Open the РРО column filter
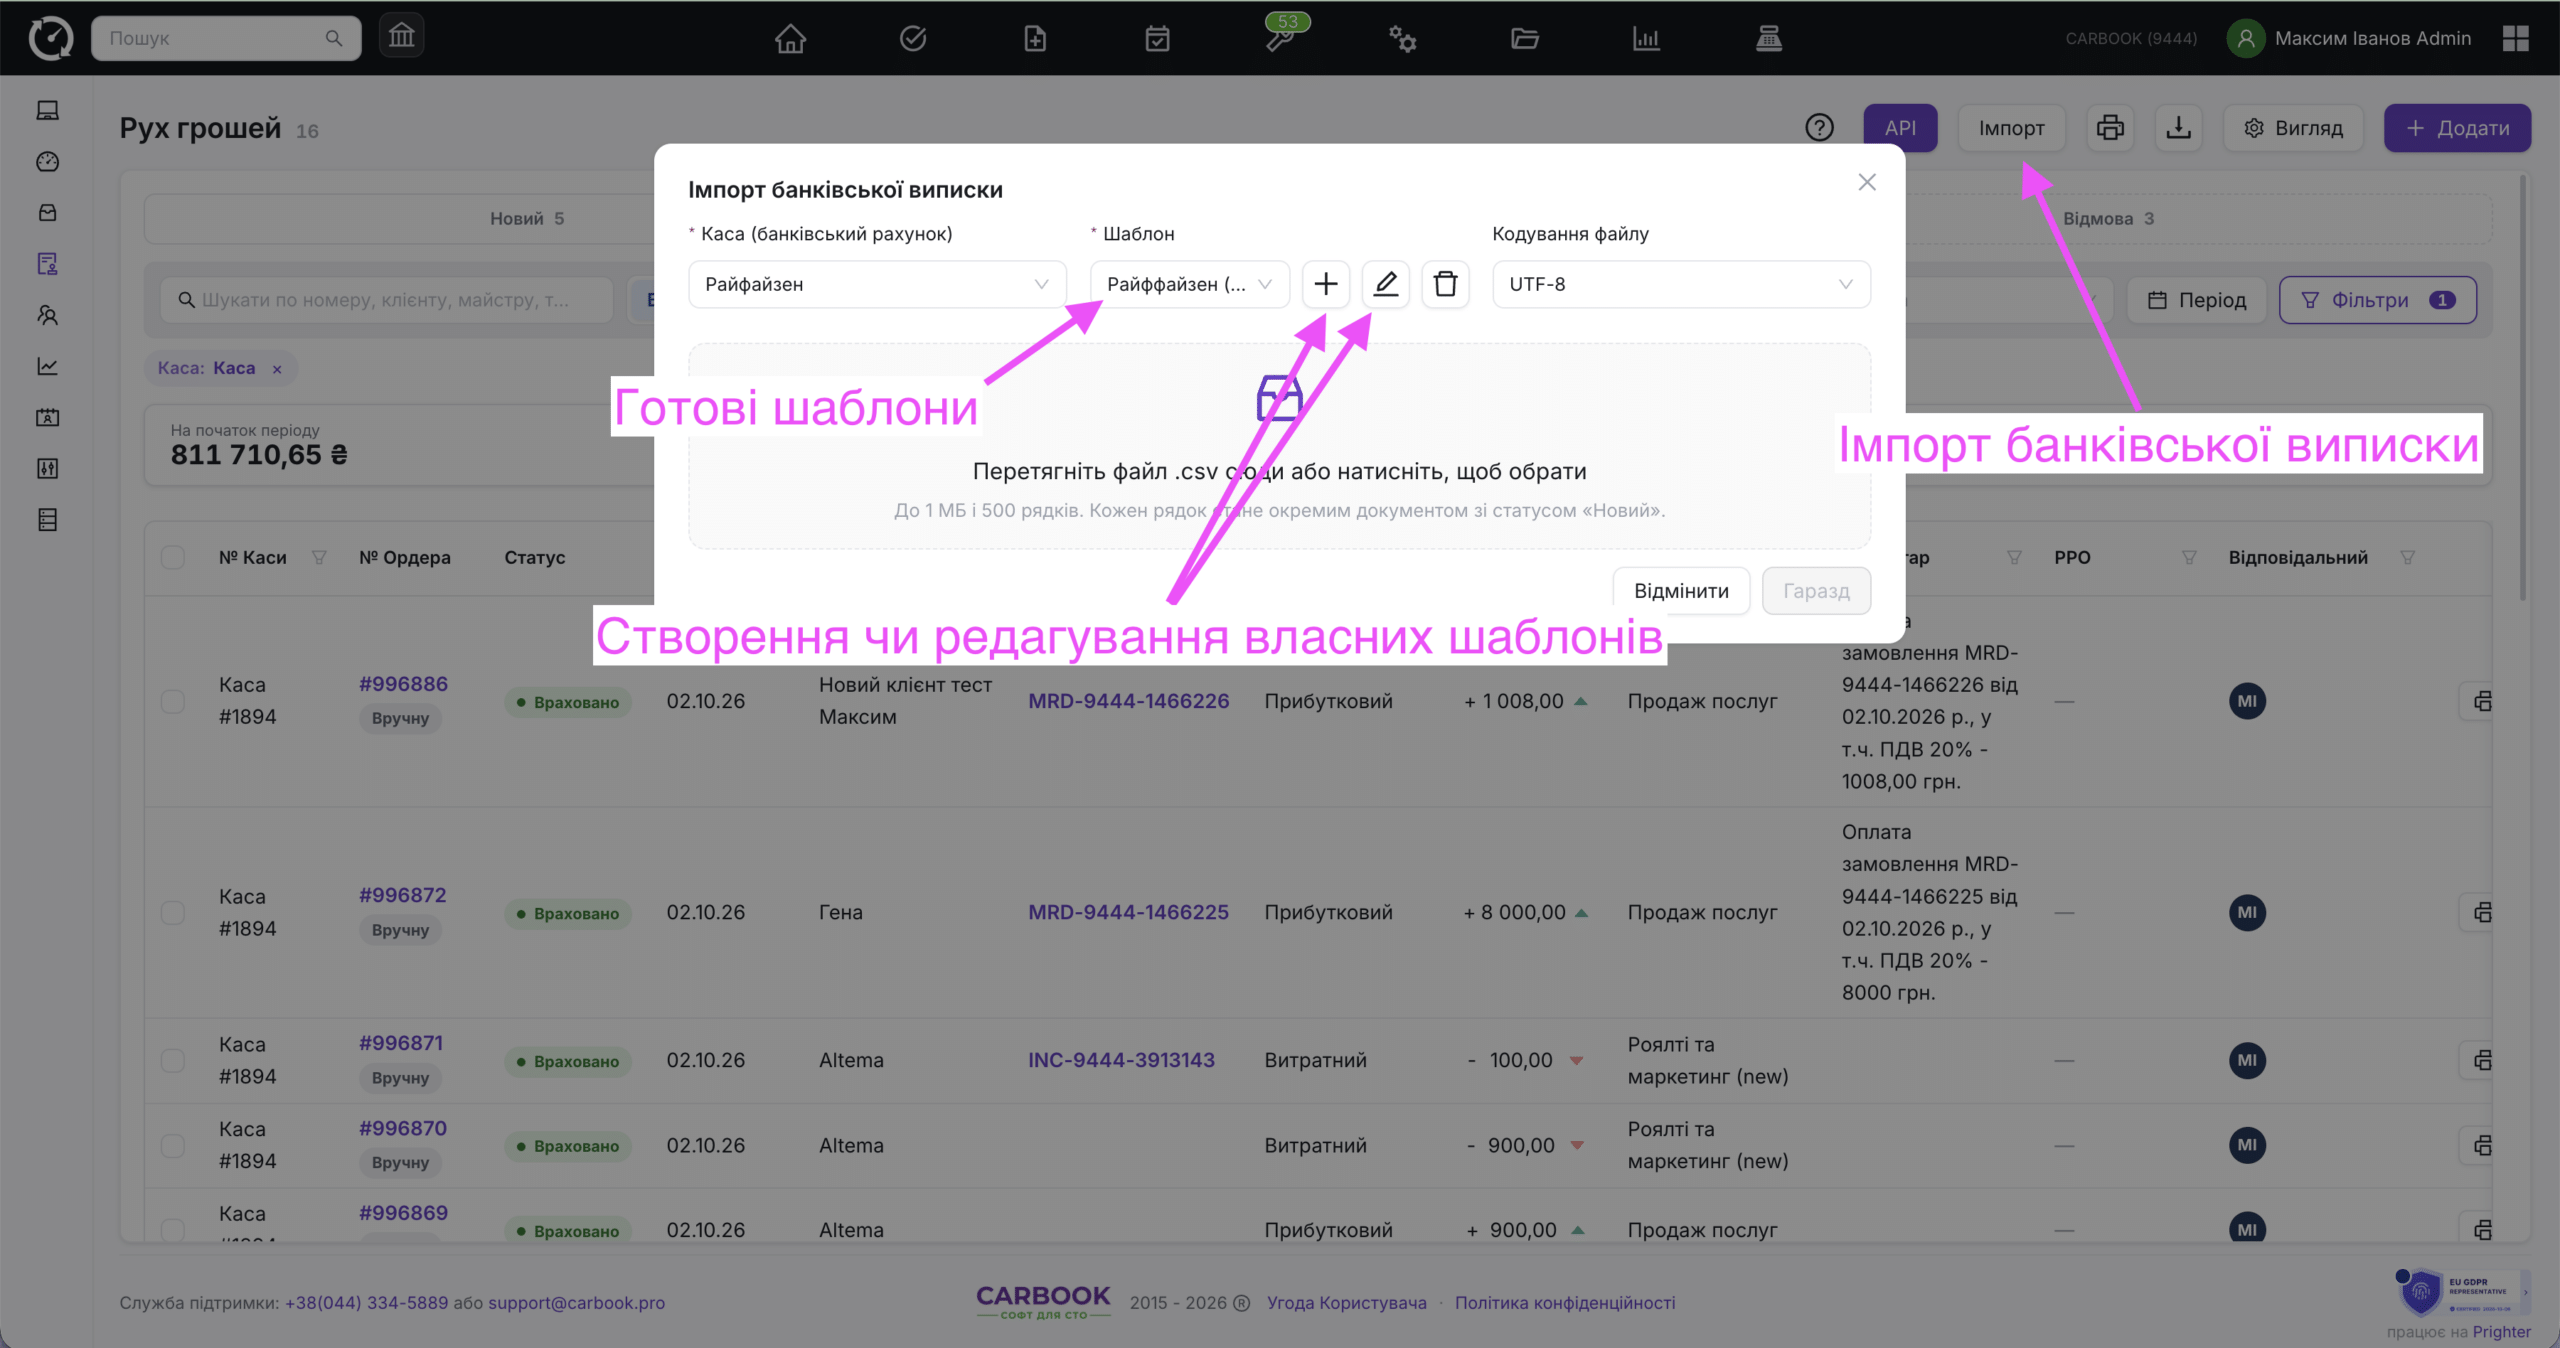The height and width of the screenshot is (1348, 2560). click(2189, 557)
